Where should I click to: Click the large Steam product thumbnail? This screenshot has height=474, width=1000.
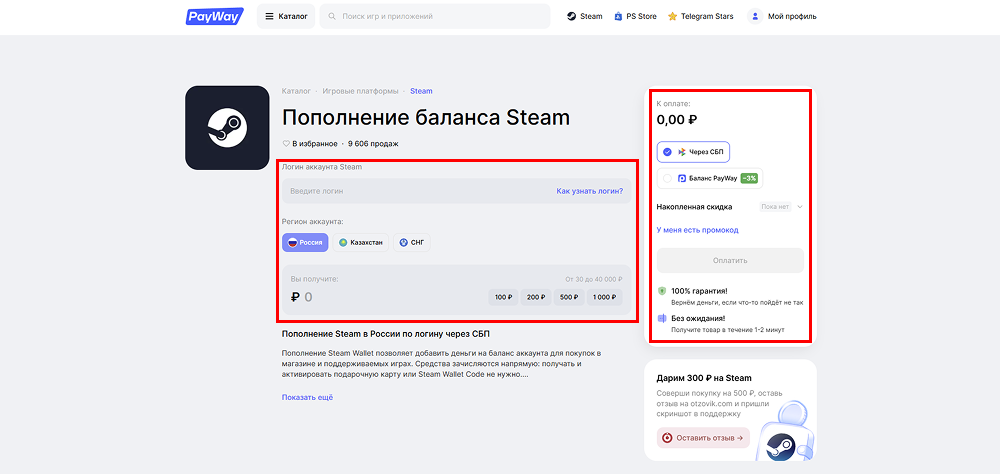[227, 128]
